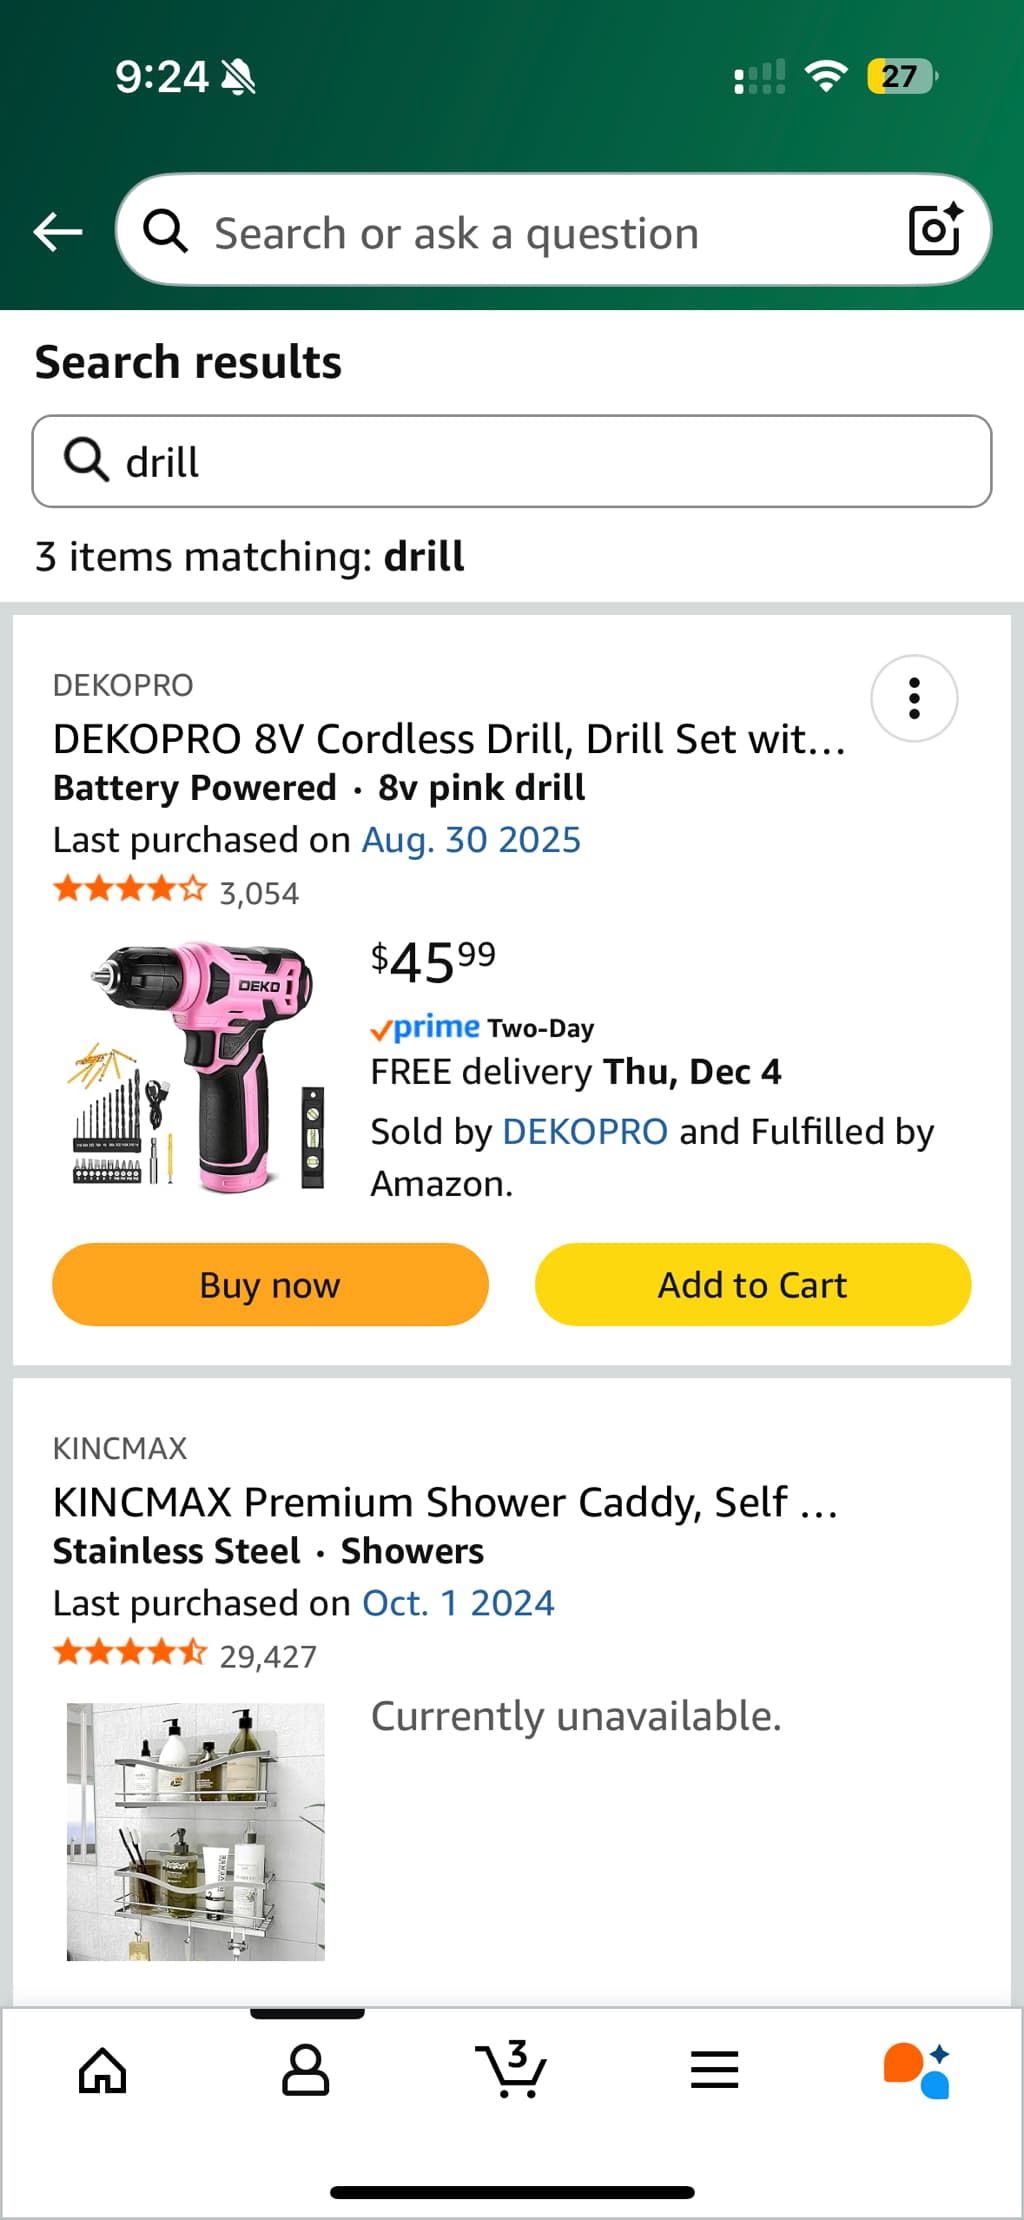
Task: Go to Home tab
Action: pos(103,2070)
